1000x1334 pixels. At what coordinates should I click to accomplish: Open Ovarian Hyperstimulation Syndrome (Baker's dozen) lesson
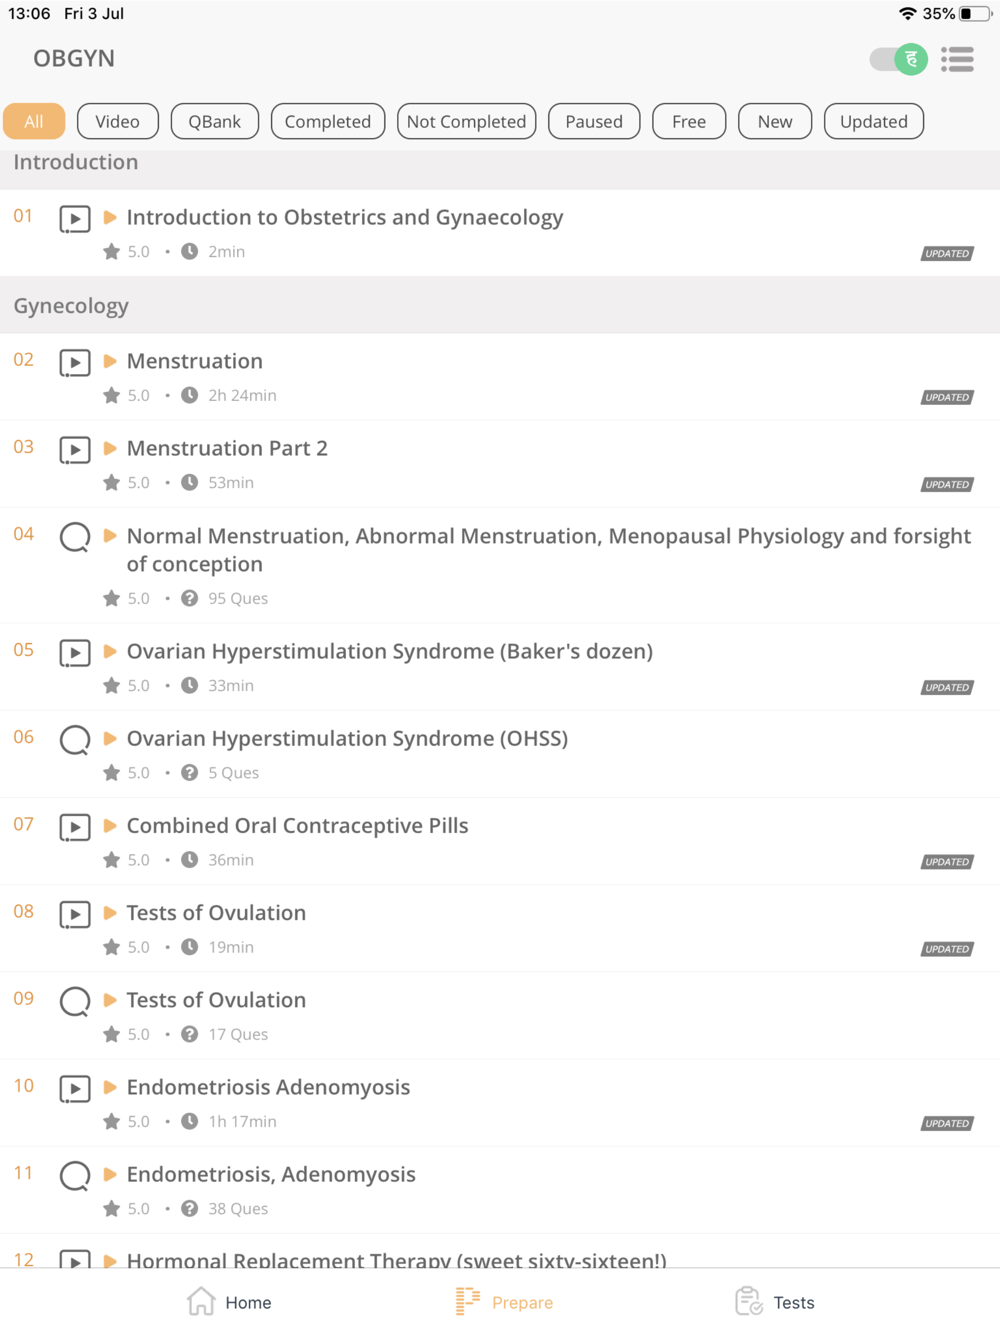[389, 651]
